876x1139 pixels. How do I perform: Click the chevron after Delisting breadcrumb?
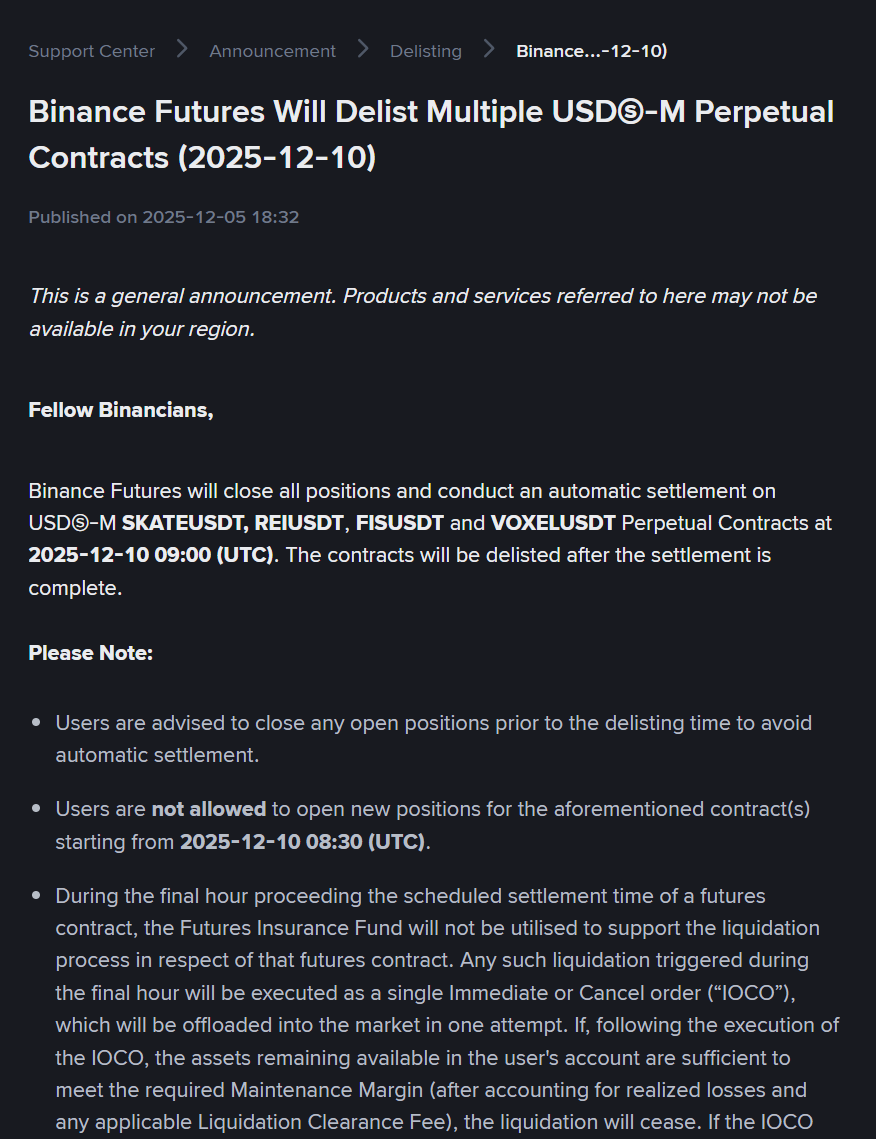(x=489, y=49)
